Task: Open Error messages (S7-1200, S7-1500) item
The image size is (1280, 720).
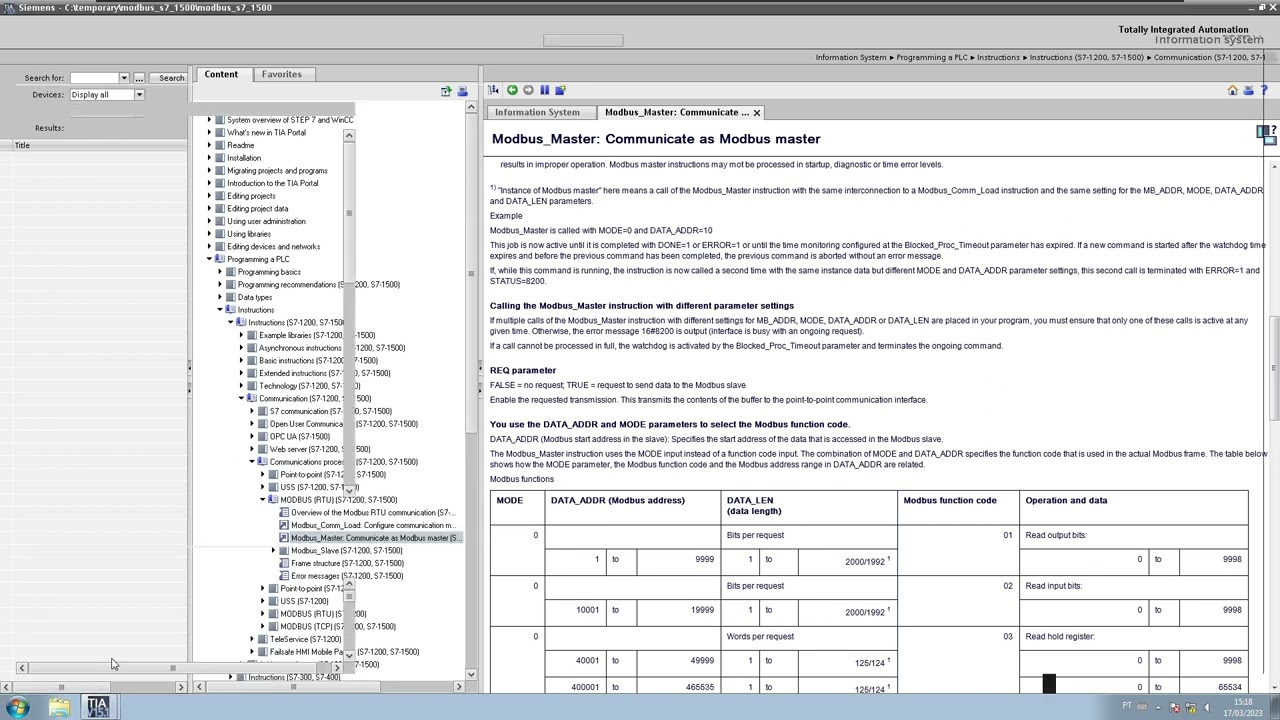Action: pos(347,576)
